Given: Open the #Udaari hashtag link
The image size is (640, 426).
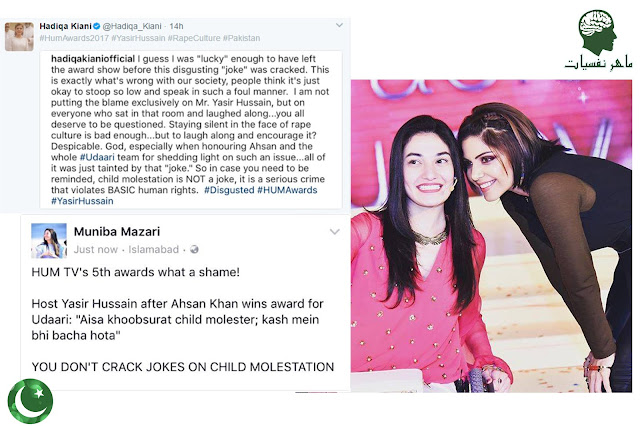Looking at the screenshot, I should [x=97, y=157].
